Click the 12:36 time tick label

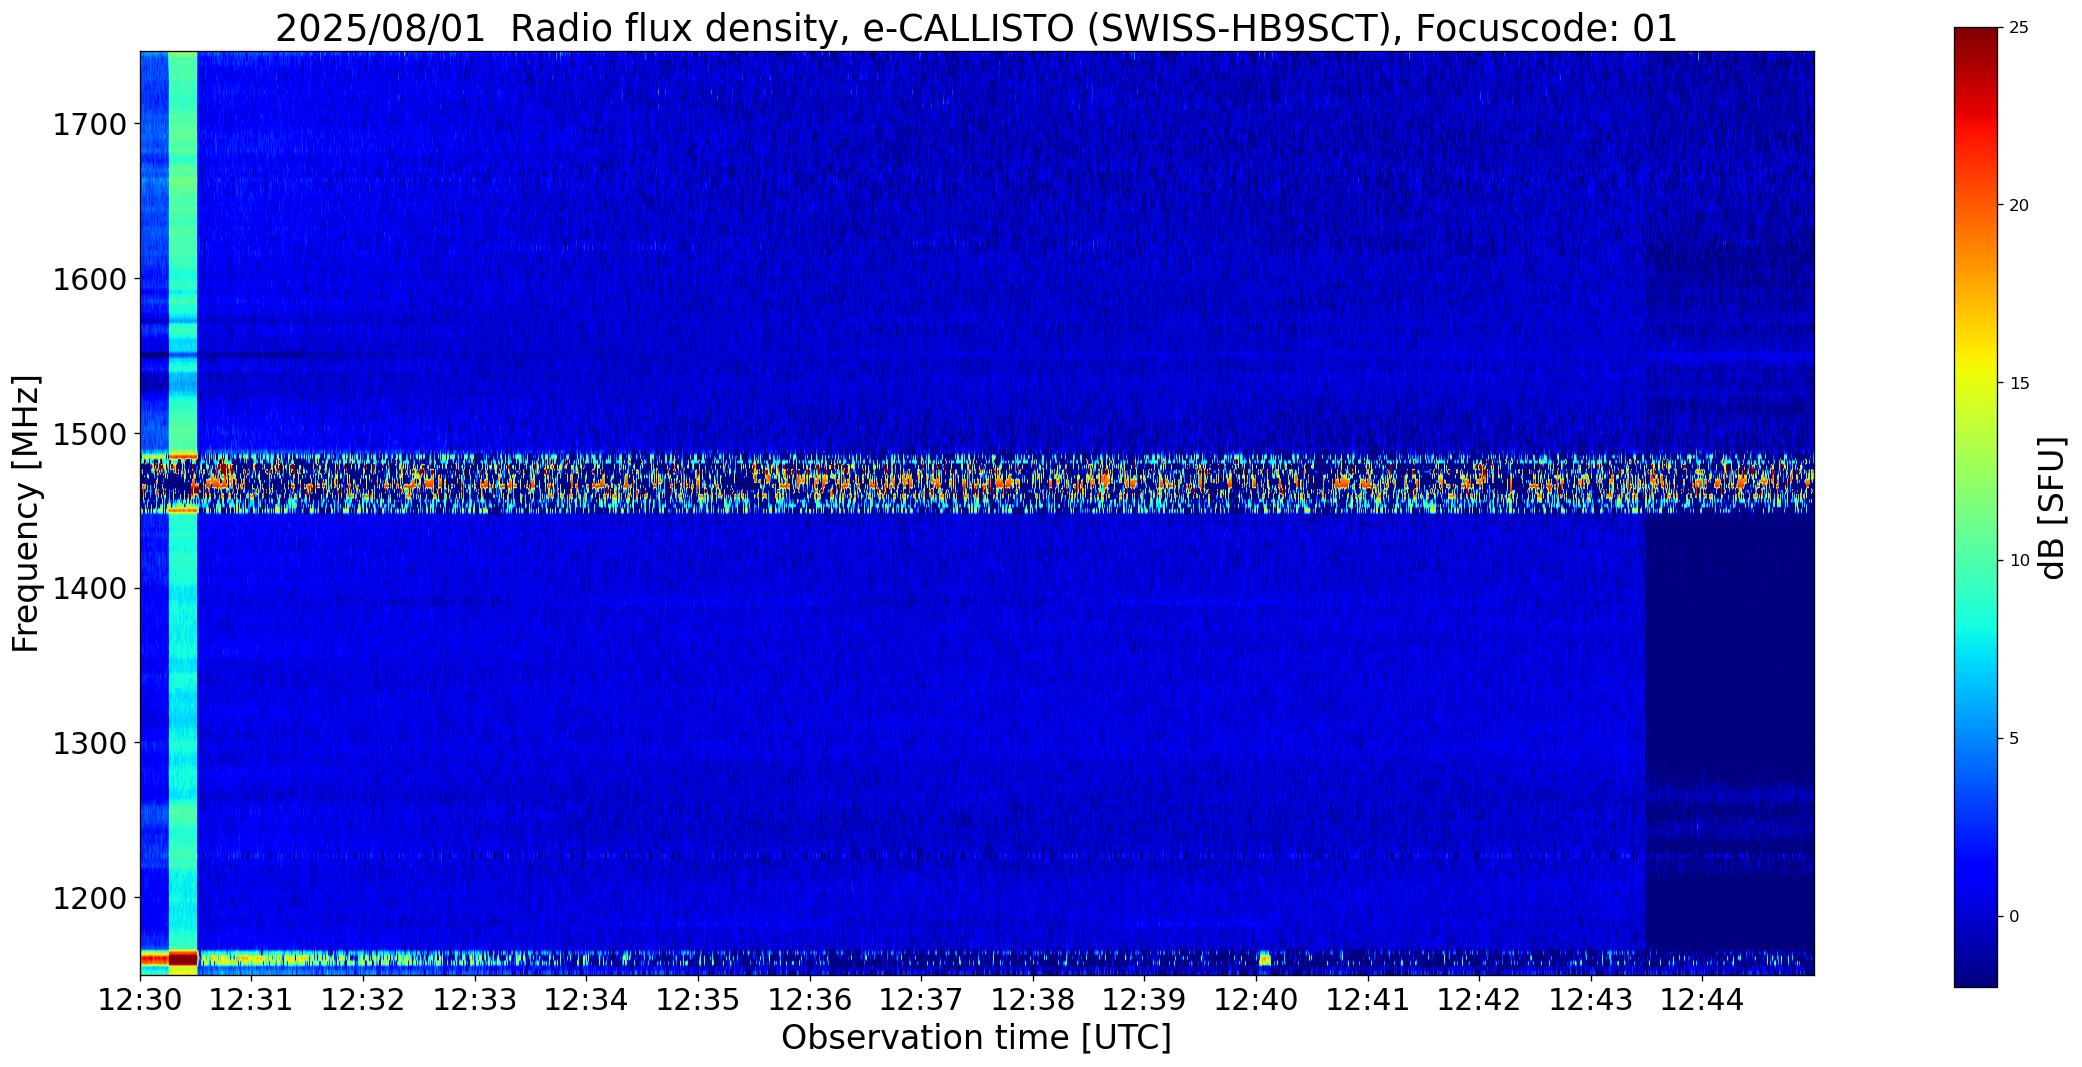pyautogui.click(x=810, y=999)
